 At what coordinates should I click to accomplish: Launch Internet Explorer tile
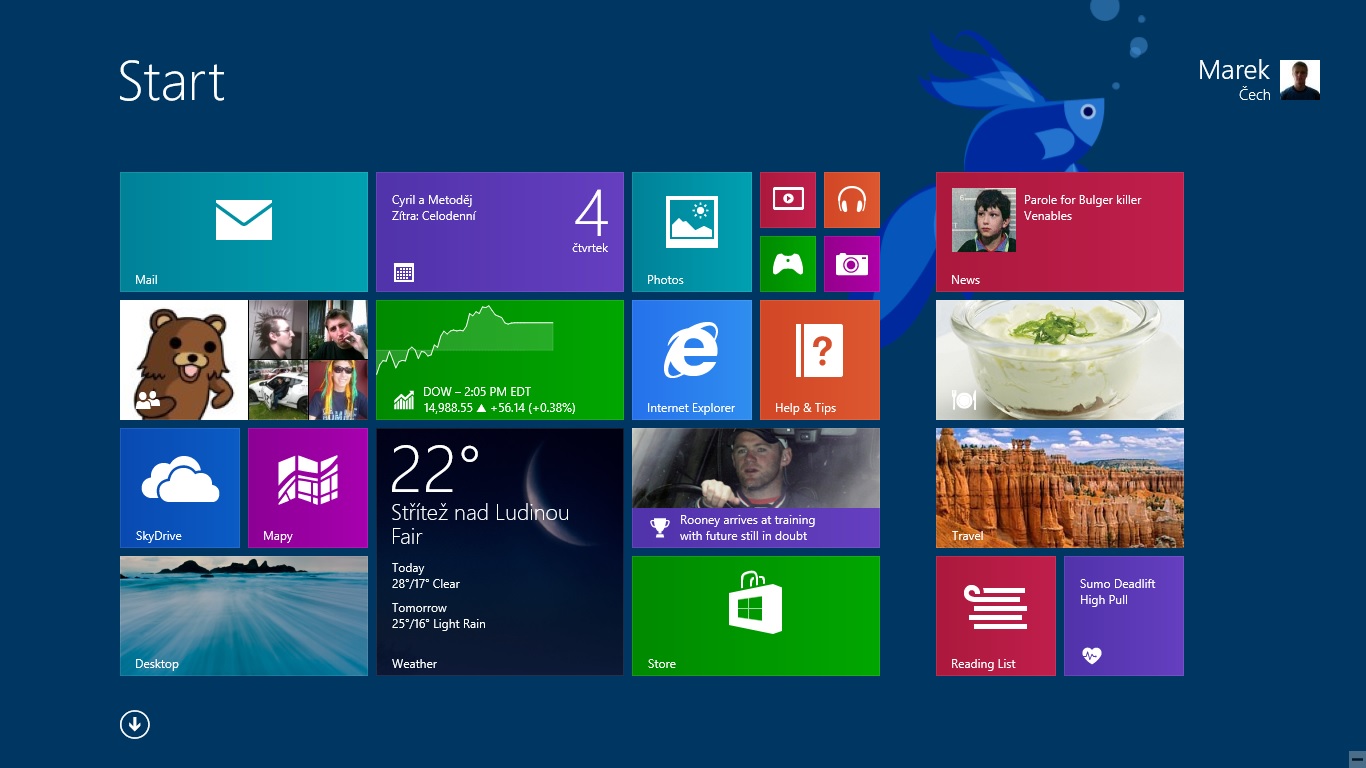tap(692, 360)
